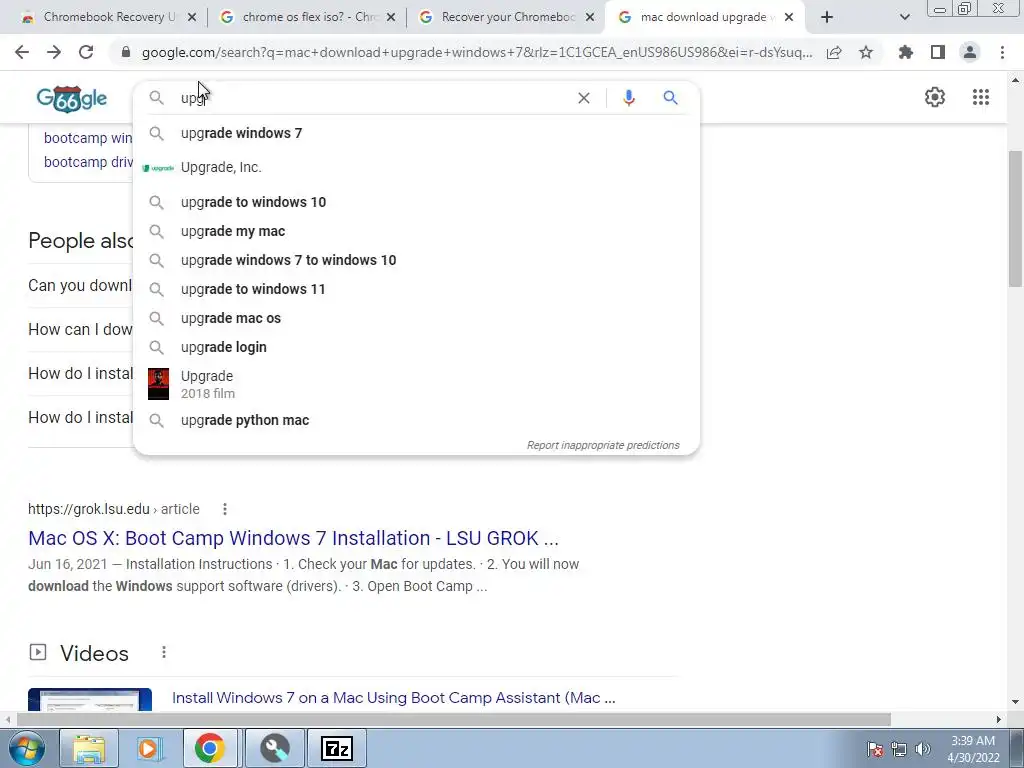Image resolution: width=1024 pixels, height=768 pixels.
Task: Open the tab search chevron
Action: 904,18
